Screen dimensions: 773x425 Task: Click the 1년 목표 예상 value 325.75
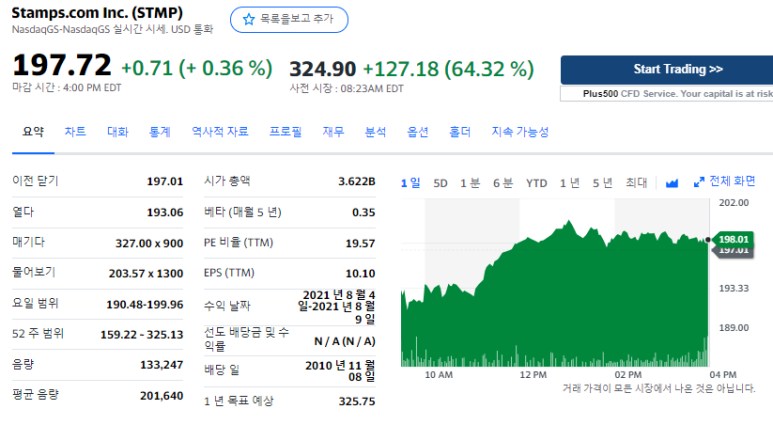tap(357, 401)
